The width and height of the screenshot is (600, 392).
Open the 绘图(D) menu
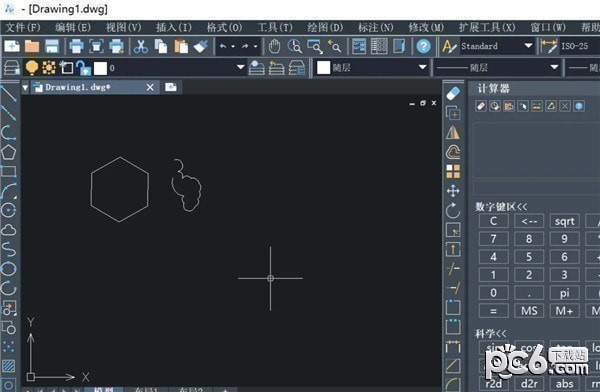pyautogui.click(x=325, y=28)
